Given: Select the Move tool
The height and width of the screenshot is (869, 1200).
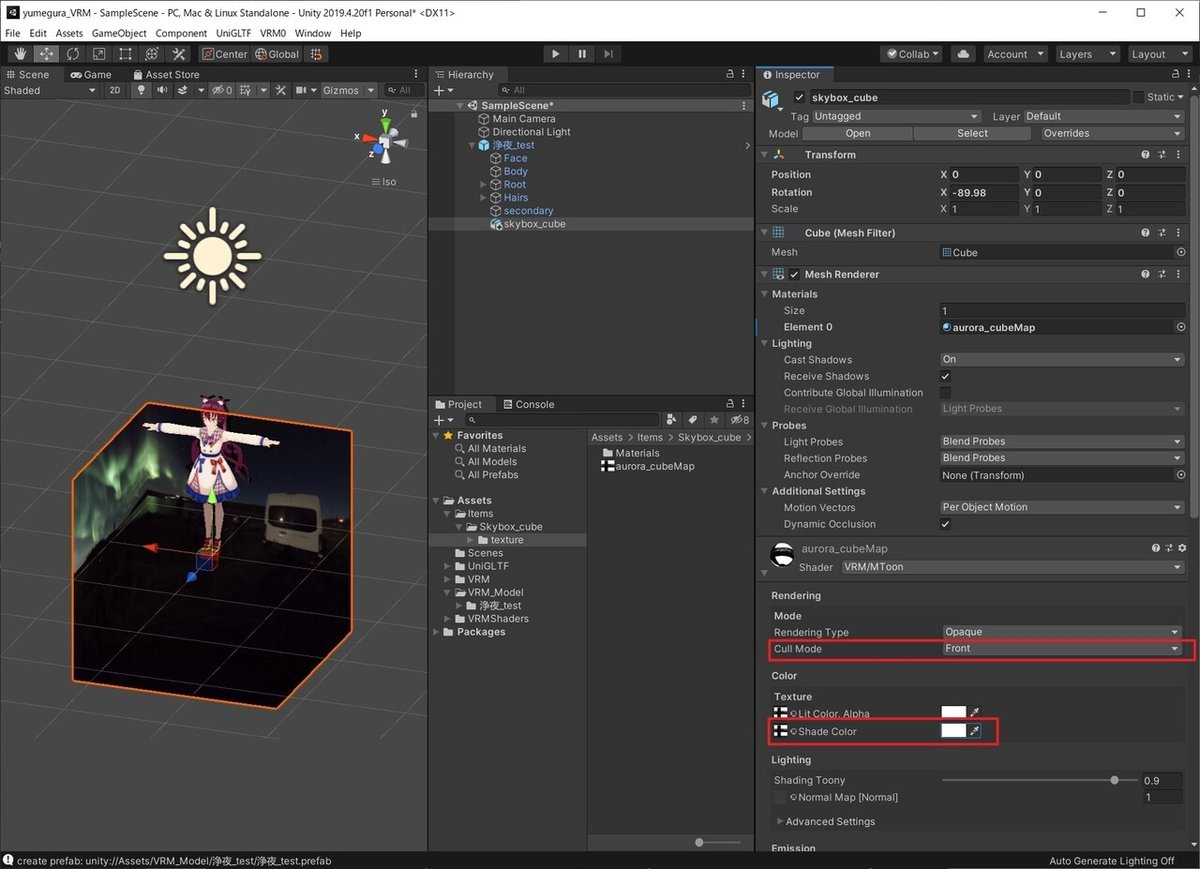Looking at the screenshot, I should coord(47,54).
